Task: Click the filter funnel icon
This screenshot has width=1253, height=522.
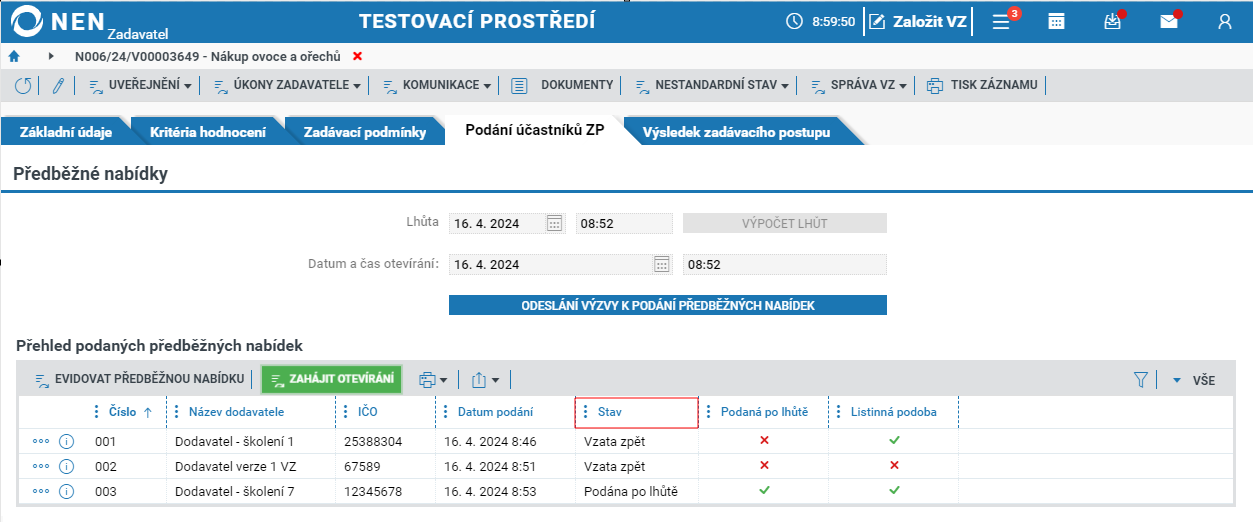Action: point(1141,380)
